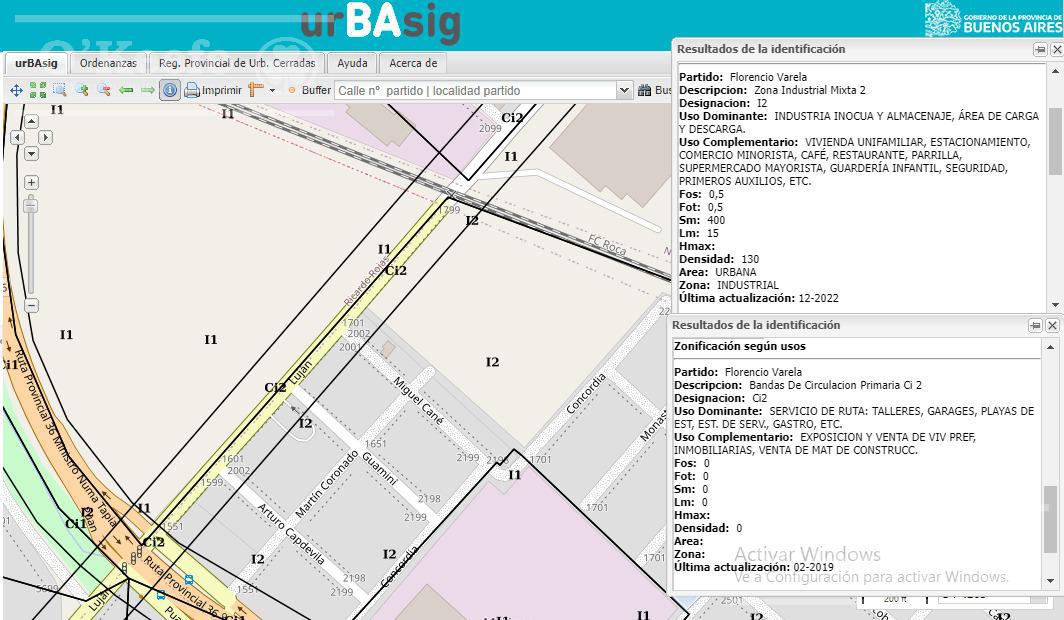
Task: Click the 'FC Roca' railway label on map
Action: coord(607,245)
